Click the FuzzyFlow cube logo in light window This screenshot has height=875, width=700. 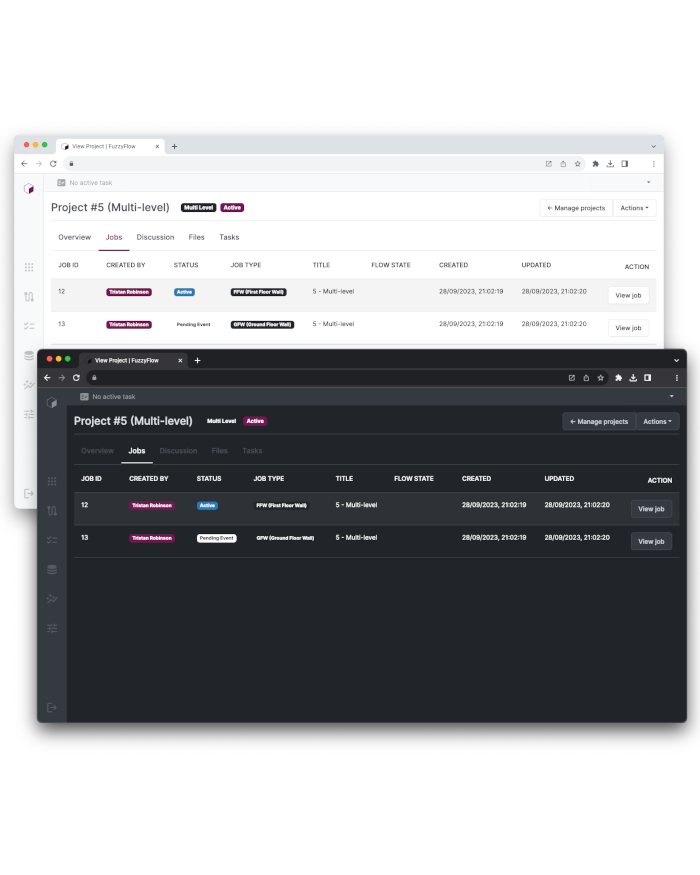[x=29, y=188]
